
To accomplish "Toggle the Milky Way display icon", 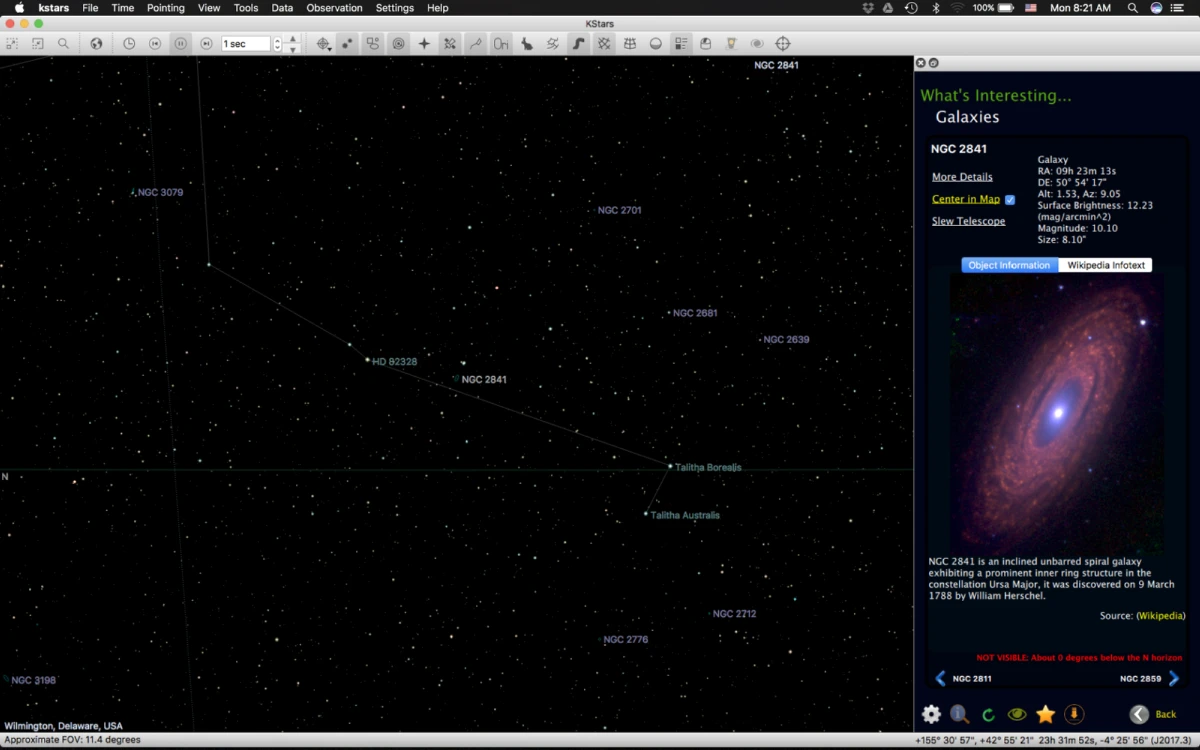I will point(578,44).
